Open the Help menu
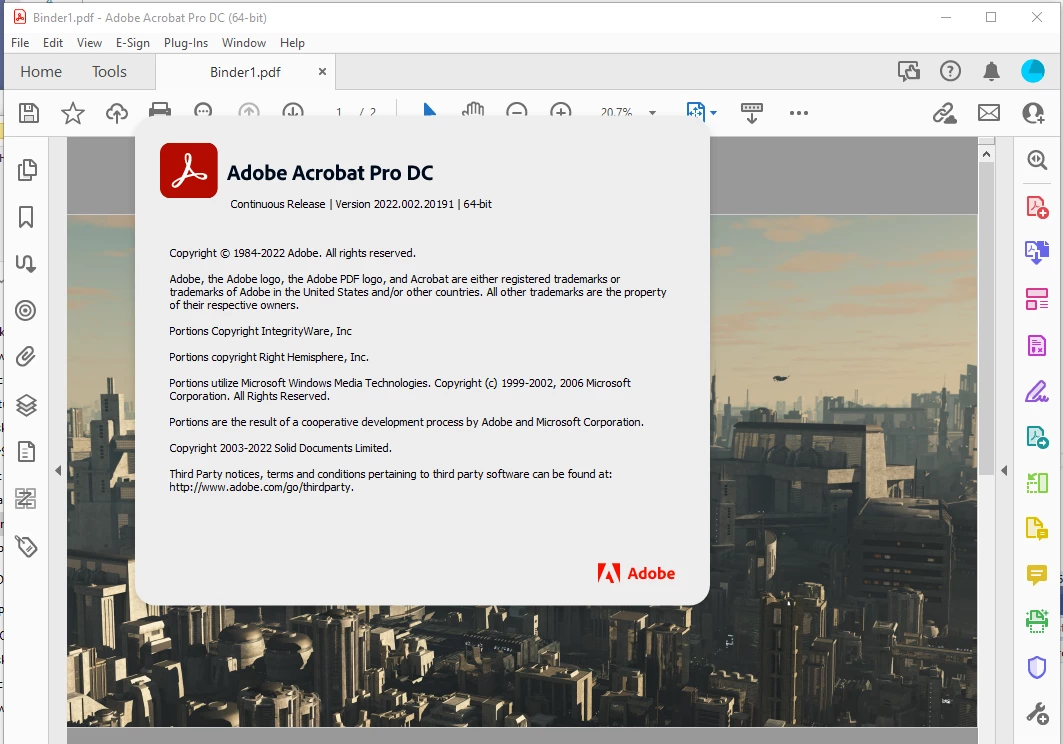 pyautogui.click(x=292, y=43)
